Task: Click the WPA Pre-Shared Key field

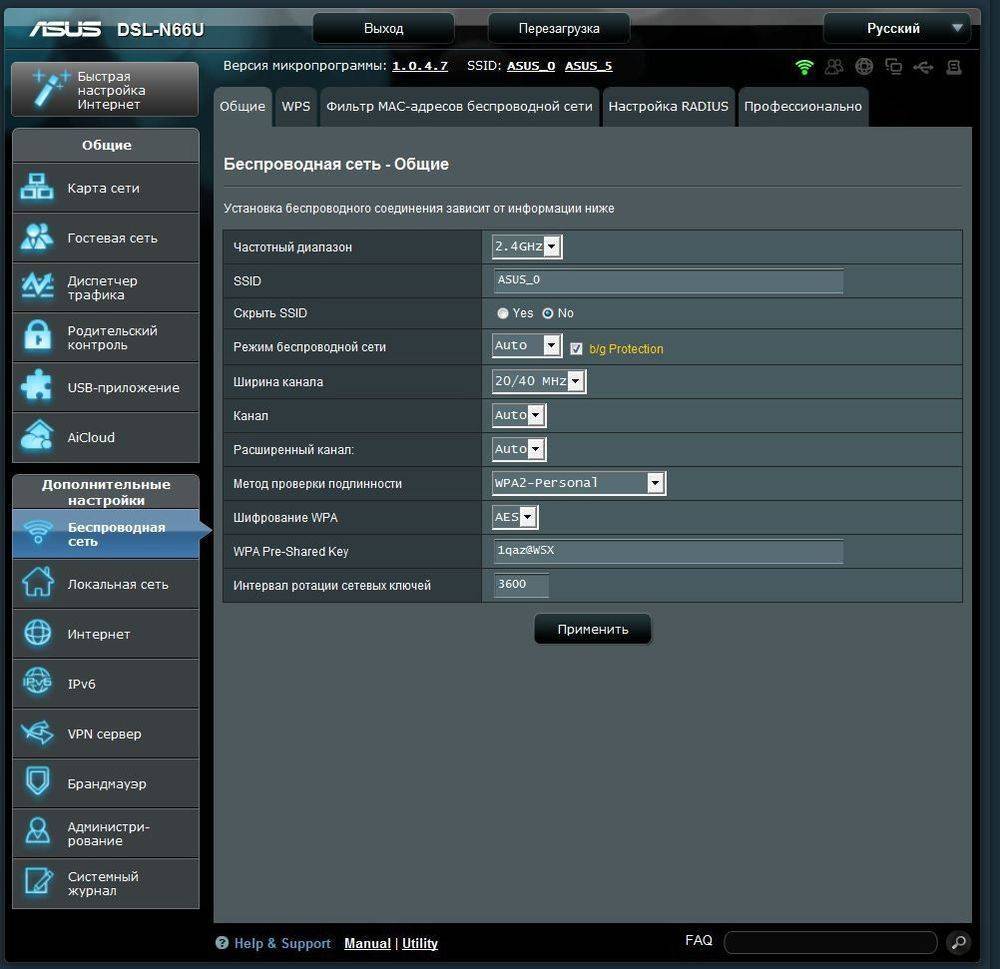Action: (x=668, y=552)
